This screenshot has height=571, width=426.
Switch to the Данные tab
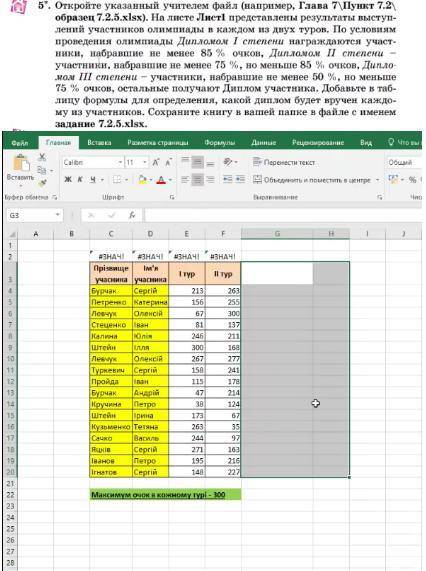tap(264, 143)
